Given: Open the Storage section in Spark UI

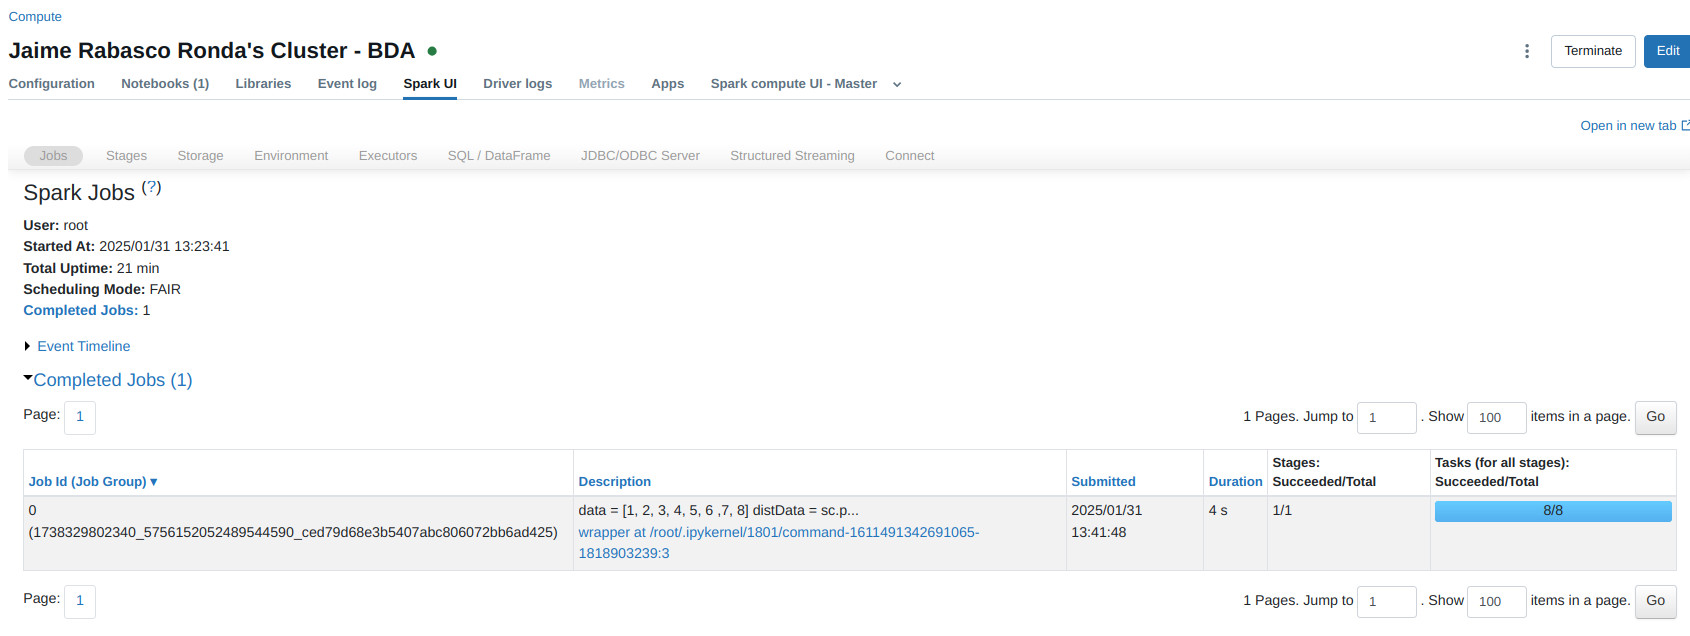Looking at the screenshot, I should point(200,156).
